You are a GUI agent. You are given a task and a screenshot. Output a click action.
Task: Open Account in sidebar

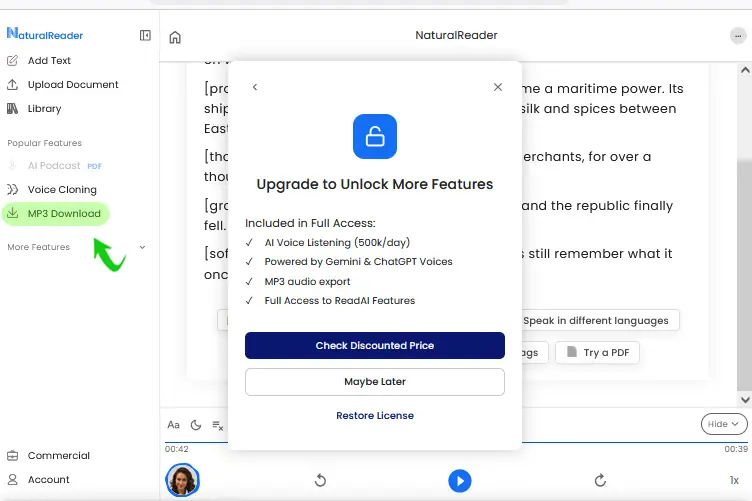click(38, 479)
